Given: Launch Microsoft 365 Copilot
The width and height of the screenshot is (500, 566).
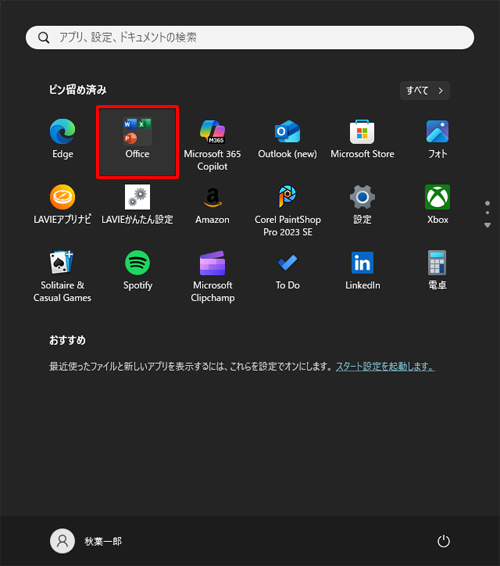Looking at the screenshot, I should pos(212,145).
